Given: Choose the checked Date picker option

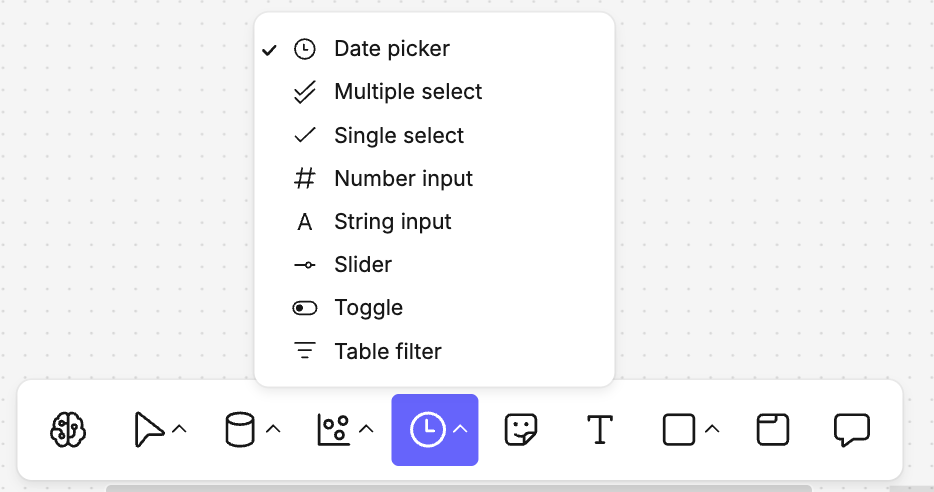Looking at the screenshot, I should [x=391, y=48].
